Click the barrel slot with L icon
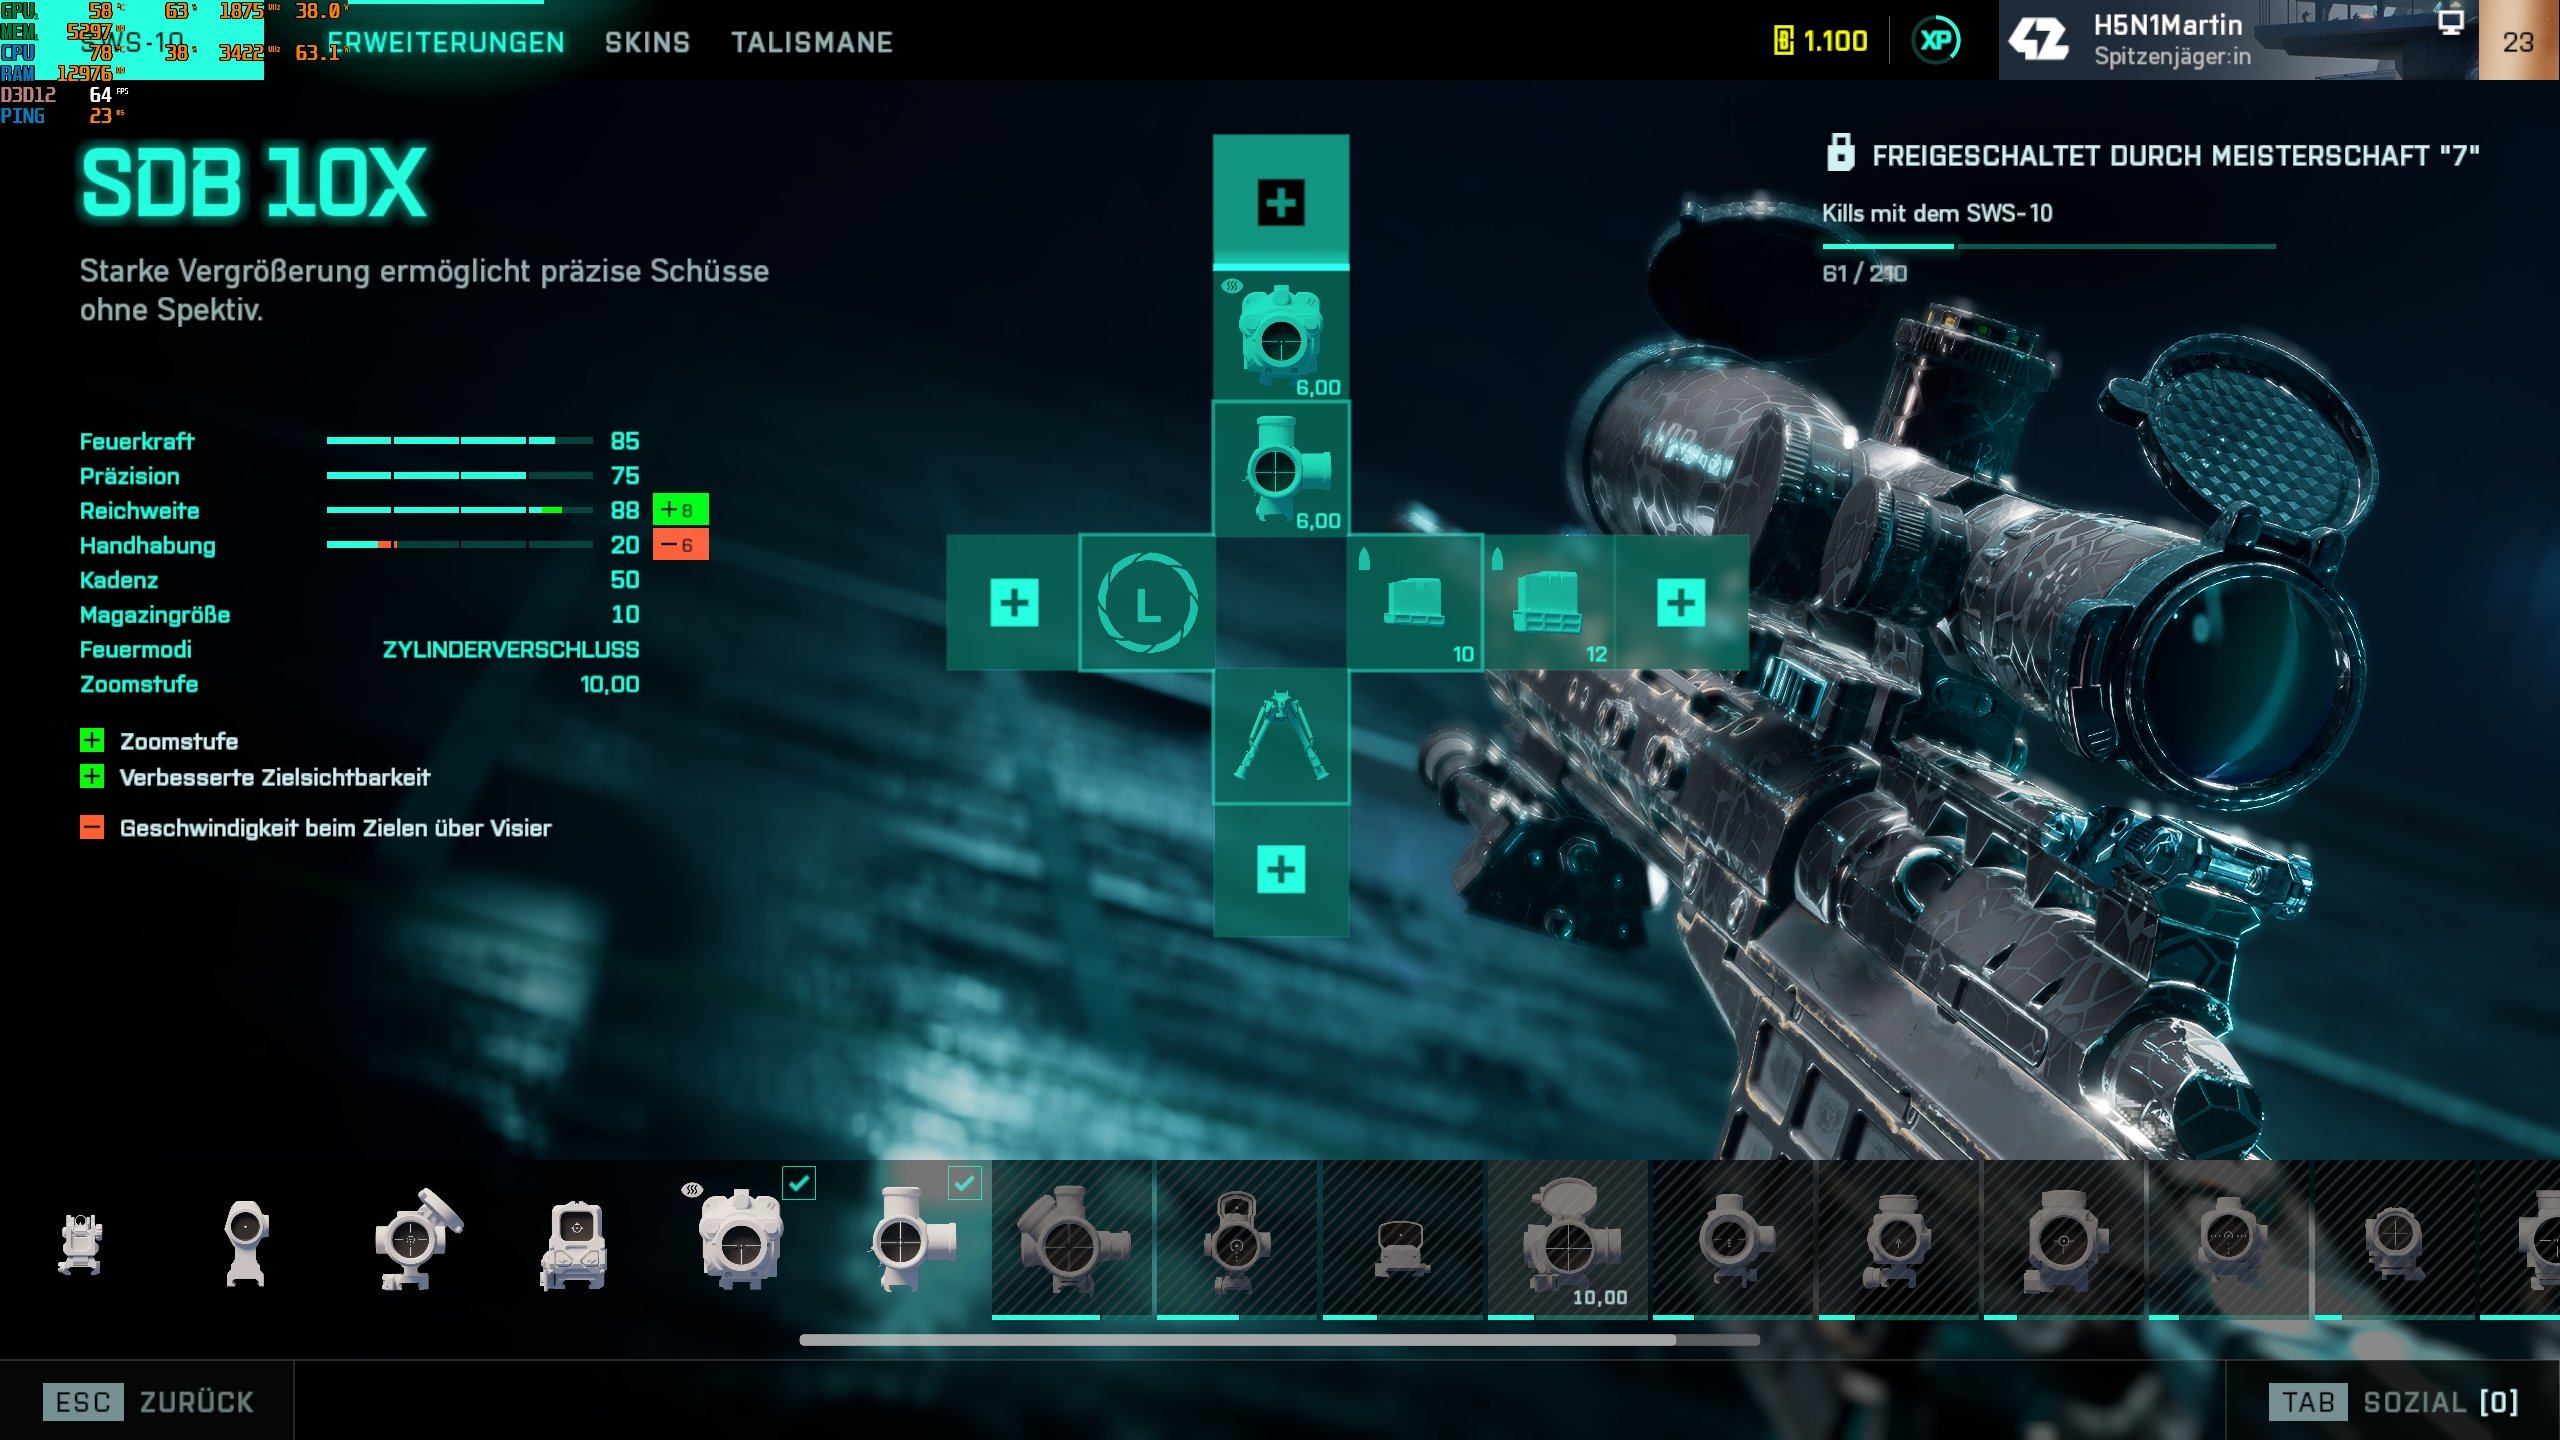This screenshot has height=1440, width=2560. (x=1147, y=602)
